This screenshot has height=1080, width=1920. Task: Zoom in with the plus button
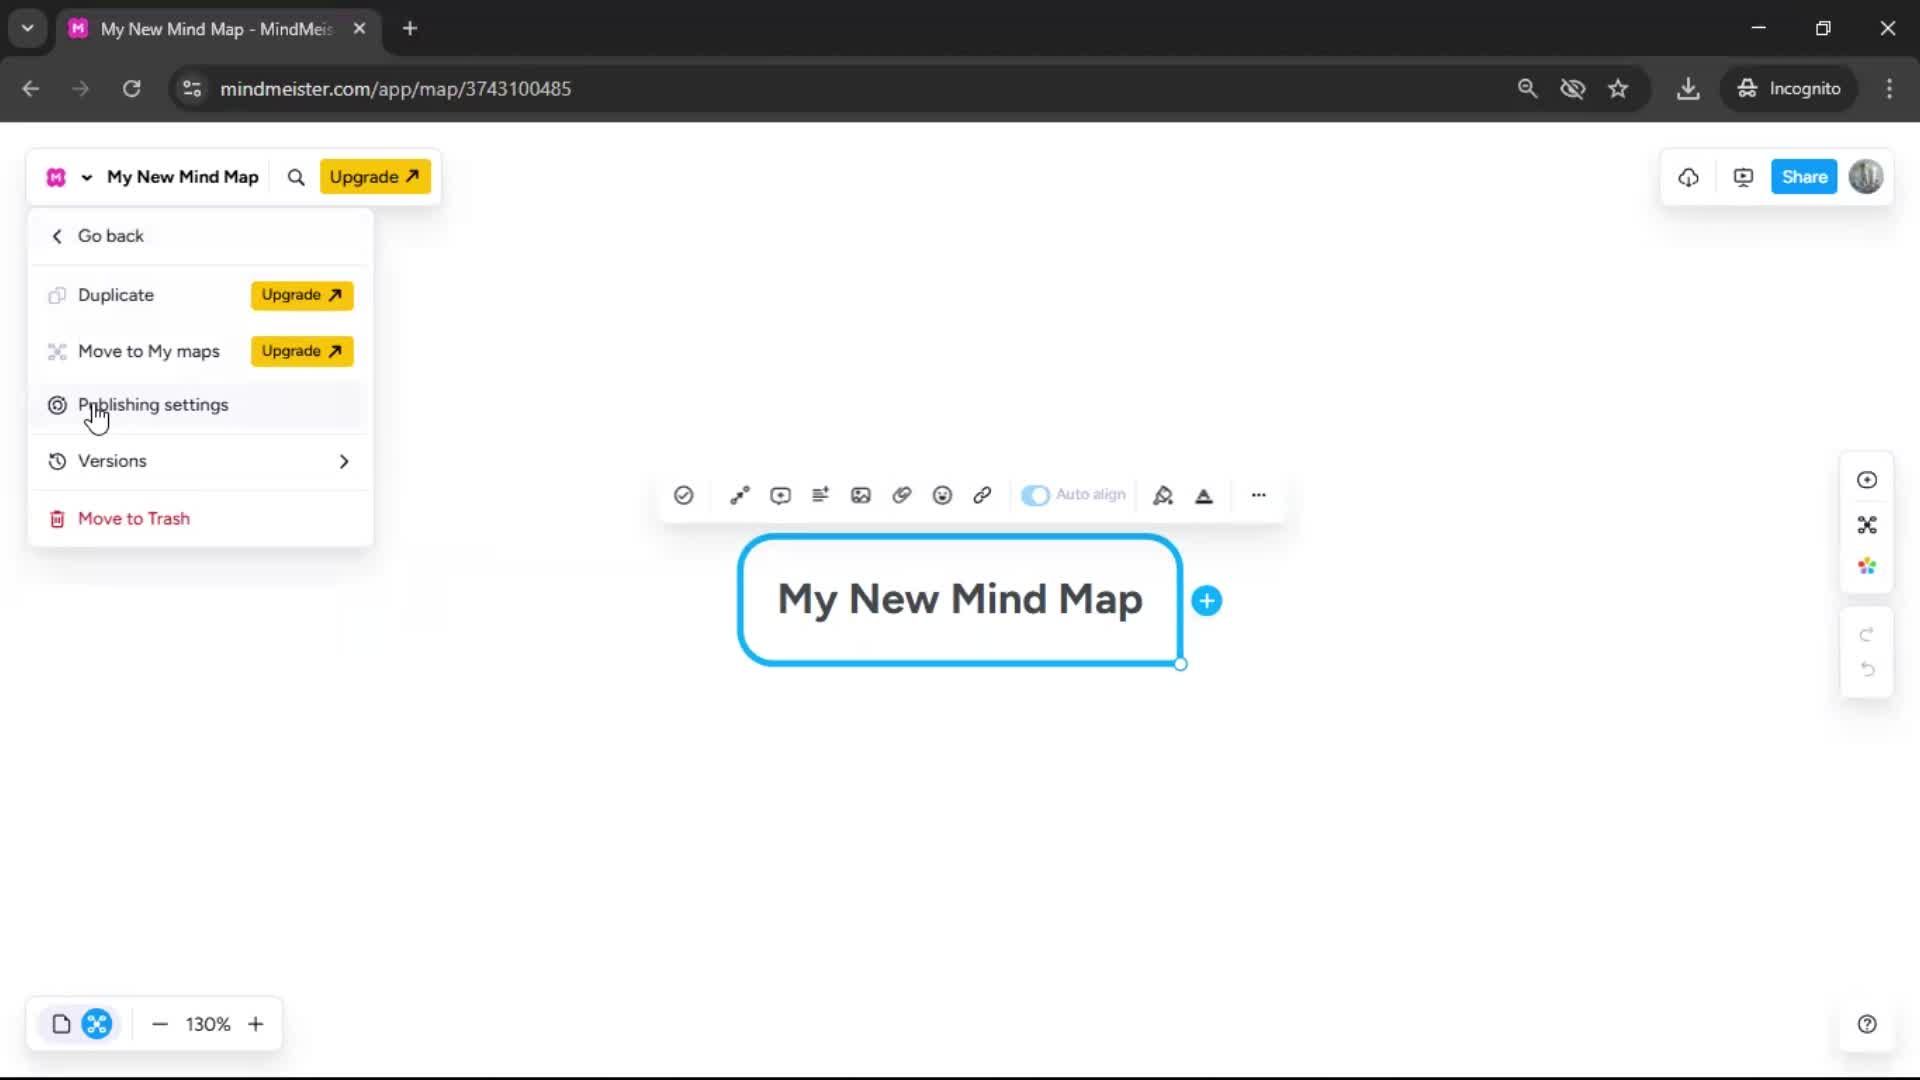click(x=256, y=1024)
